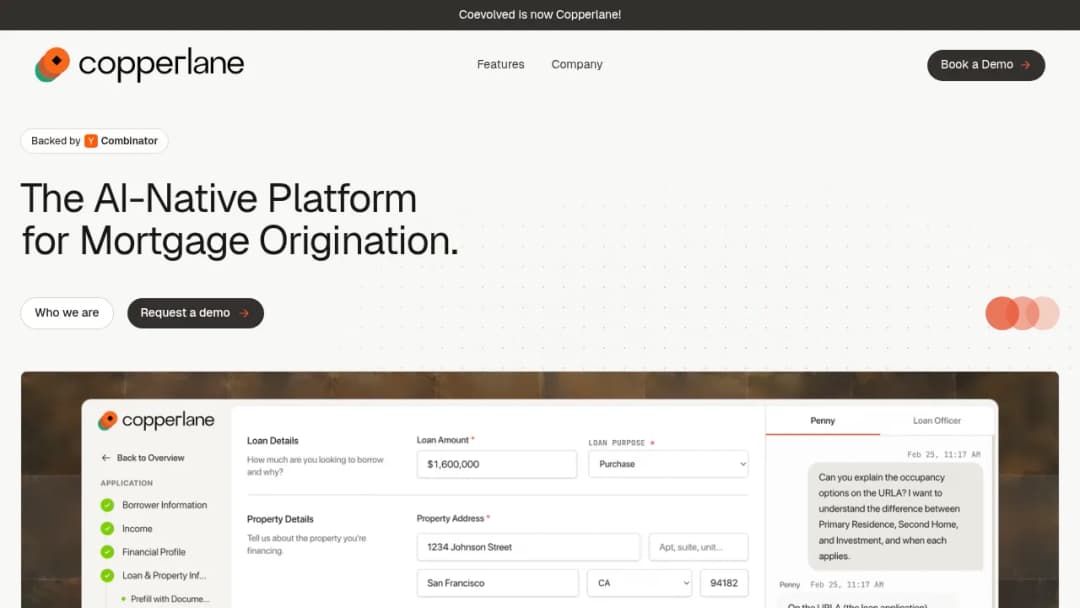Click the Y Combinator logo badge
Image resolution: width=1080 pixels, height=608 pixels.
coord(91,141)
